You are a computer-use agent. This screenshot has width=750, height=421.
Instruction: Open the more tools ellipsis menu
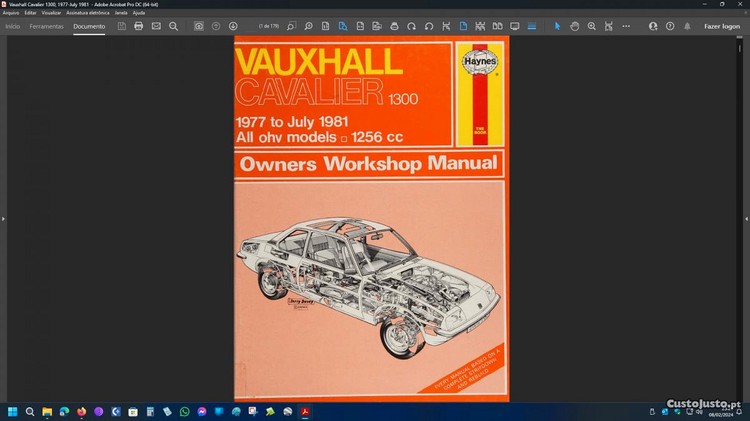click(x=626, y=26)
